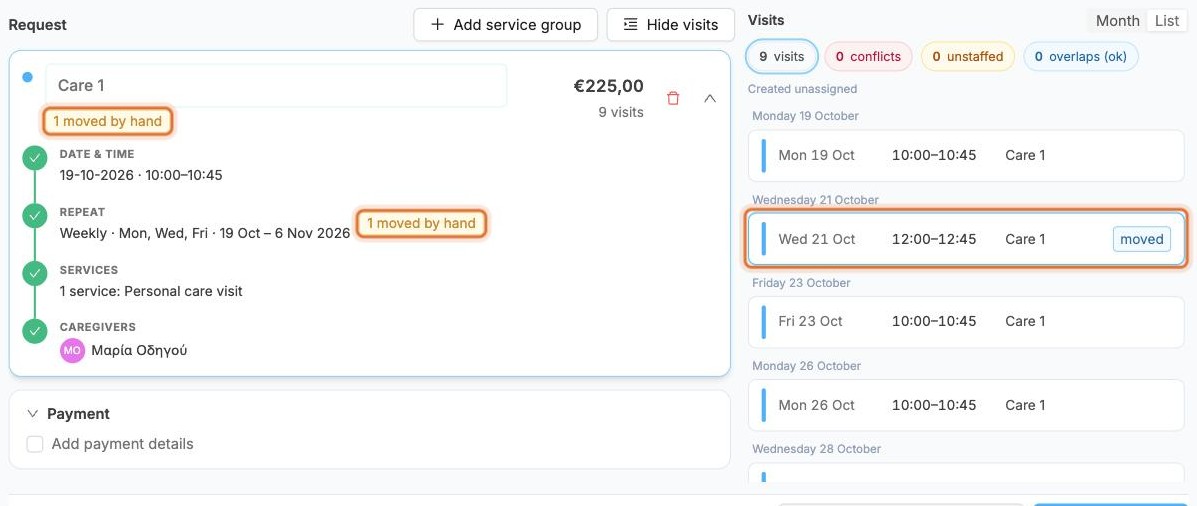Open the Mon 19 Oct visit row

coord(966,156)
